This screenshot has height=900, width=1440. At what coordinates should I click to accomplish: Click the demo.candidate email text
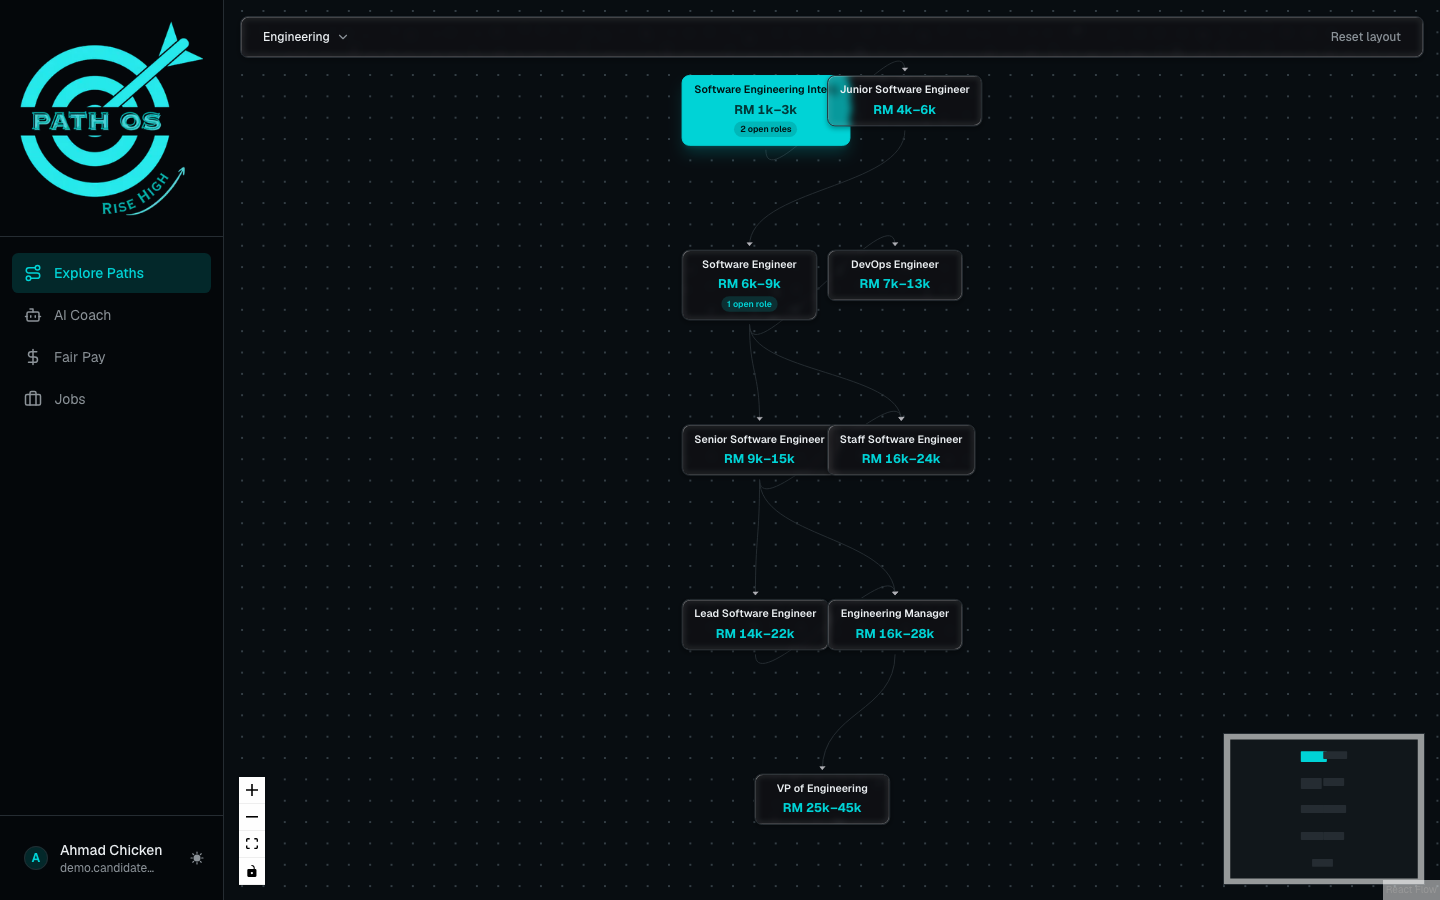click(107, 868)
